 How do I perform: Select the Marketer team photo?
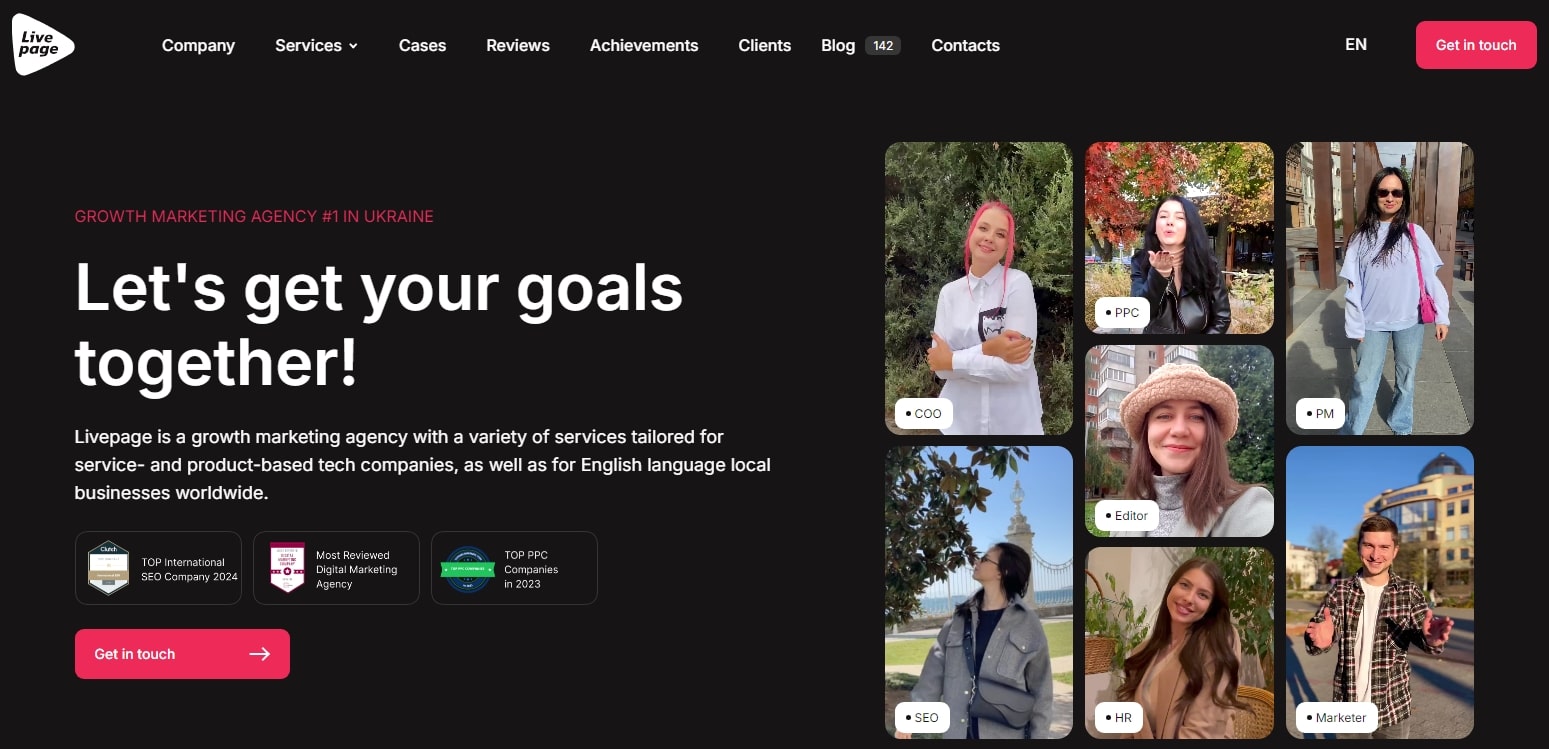(x=1380, y=592)
